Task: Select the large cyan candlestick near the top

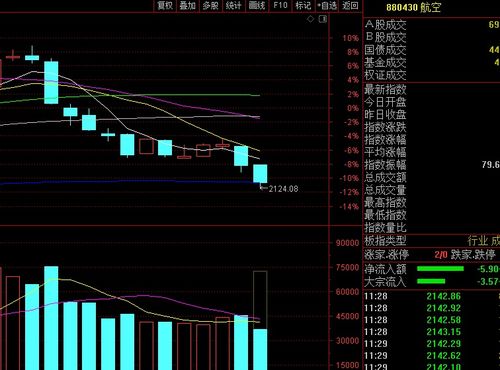Action: 51,82
